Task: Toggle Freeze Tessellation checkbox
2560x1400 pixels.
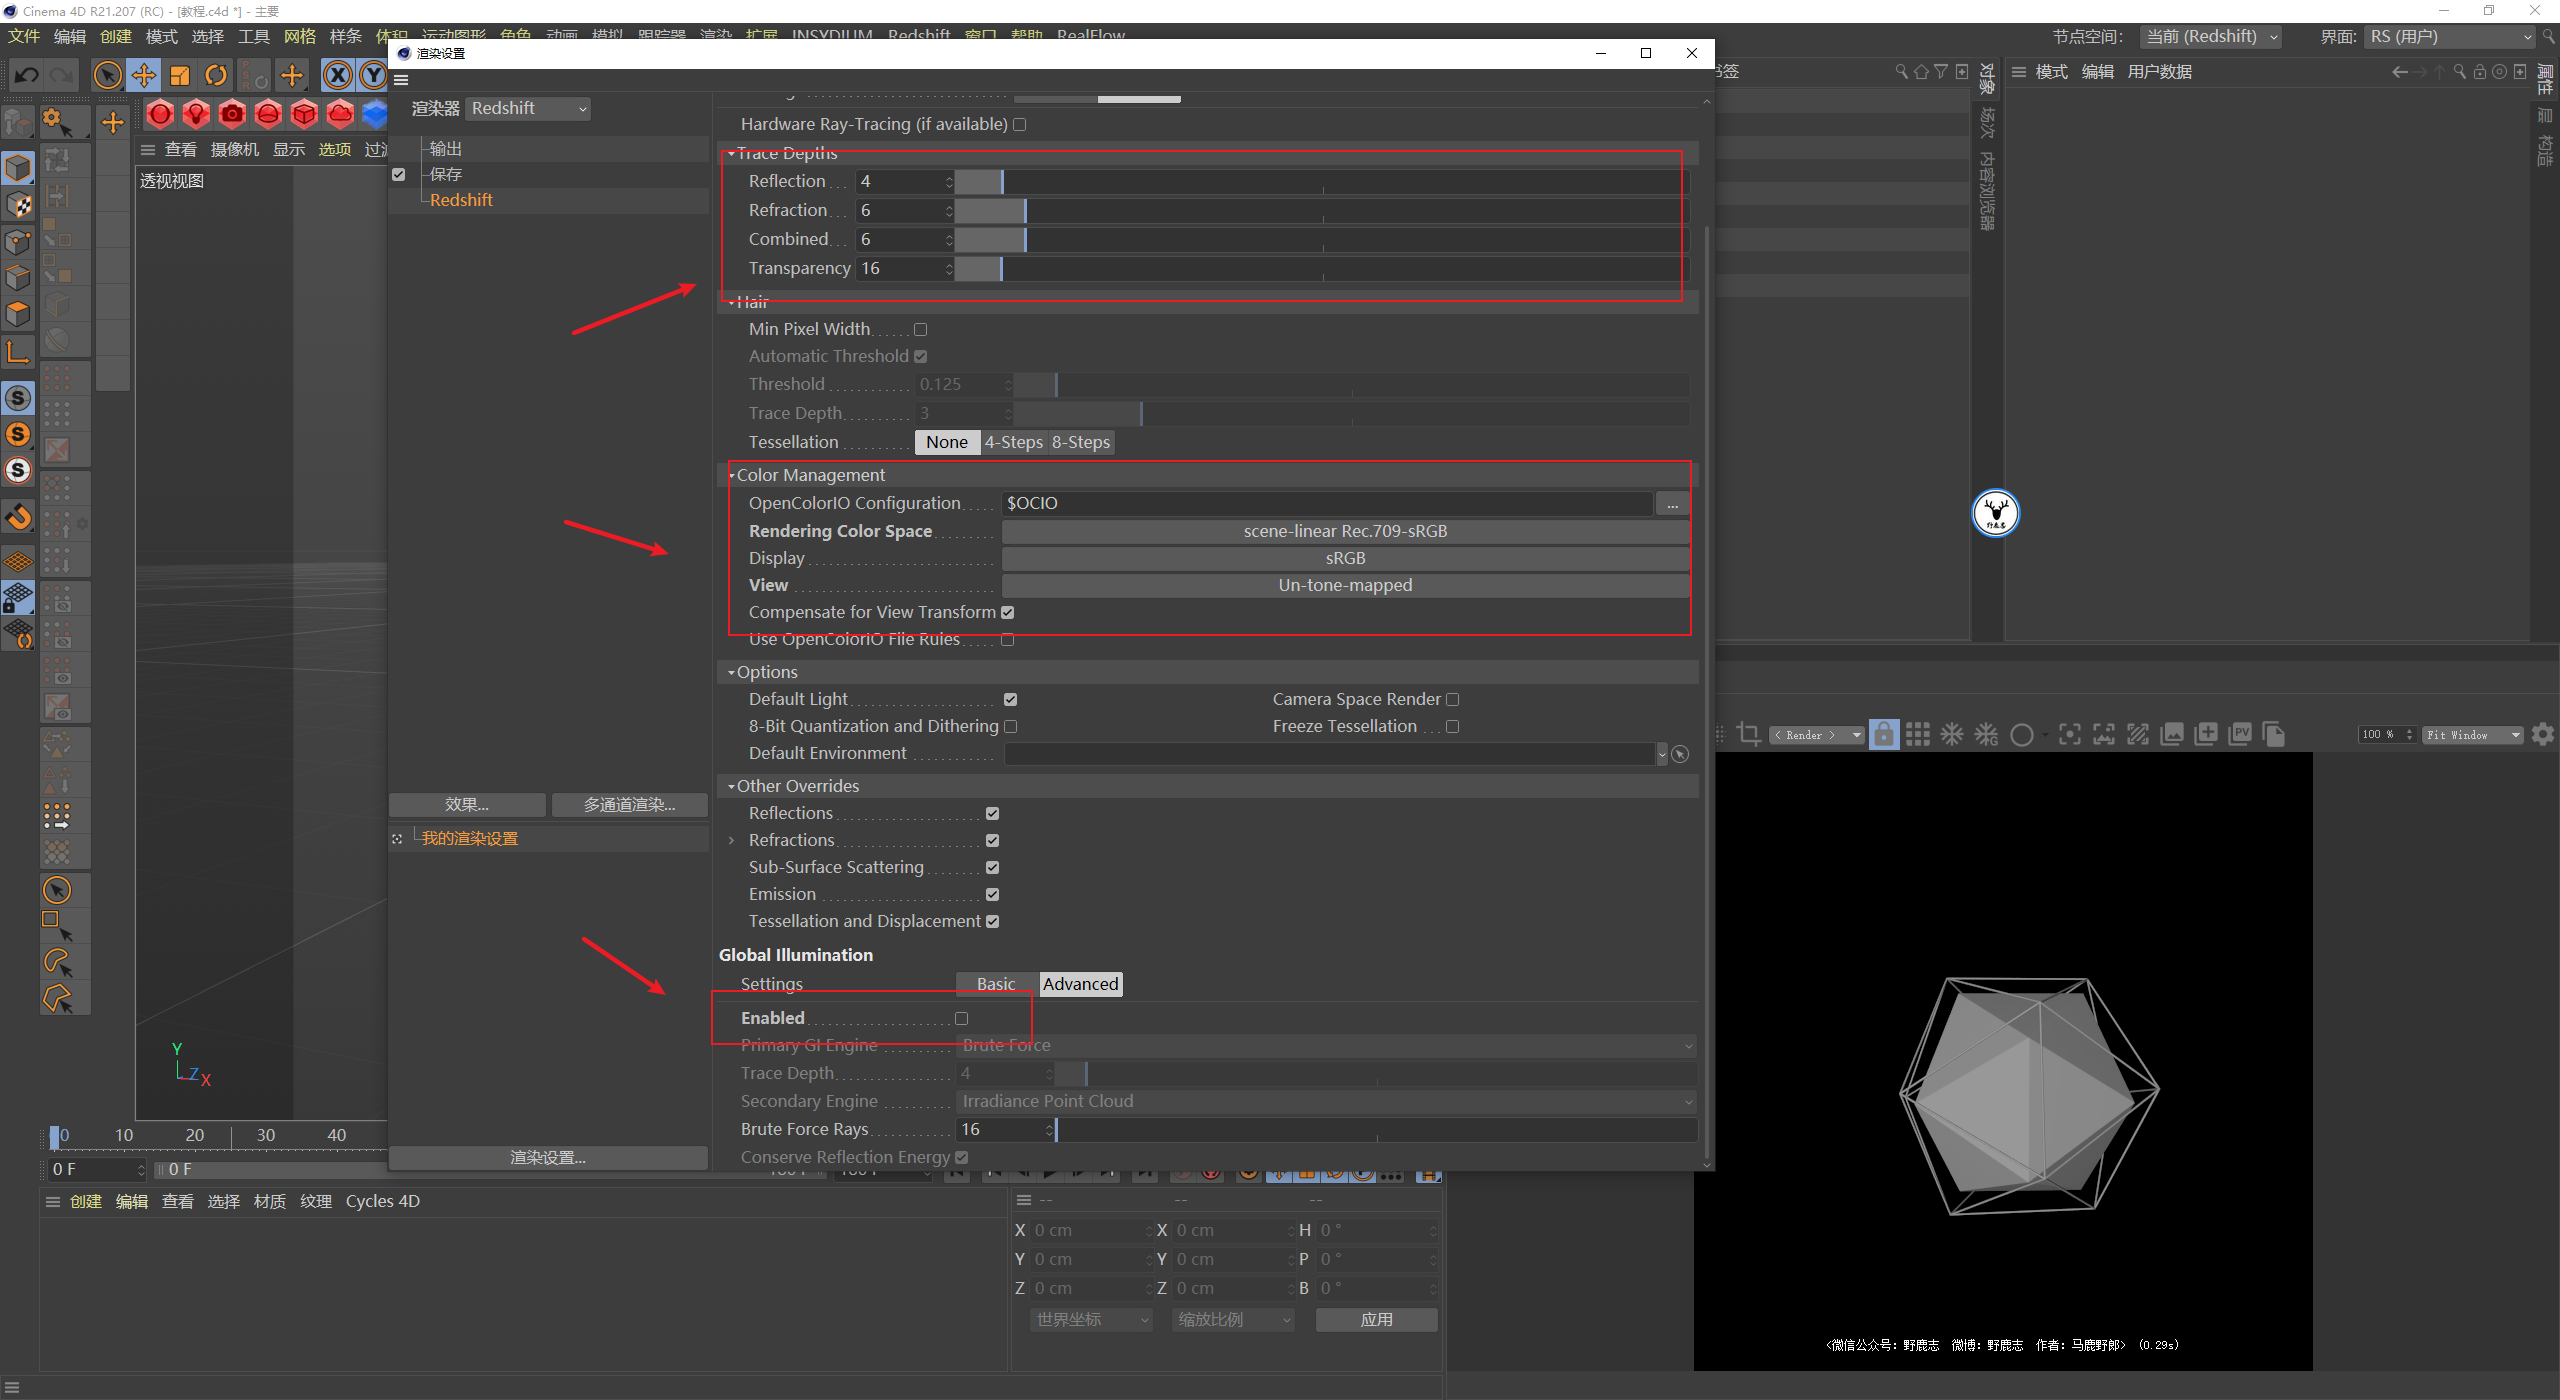Action: point(1452,726)
